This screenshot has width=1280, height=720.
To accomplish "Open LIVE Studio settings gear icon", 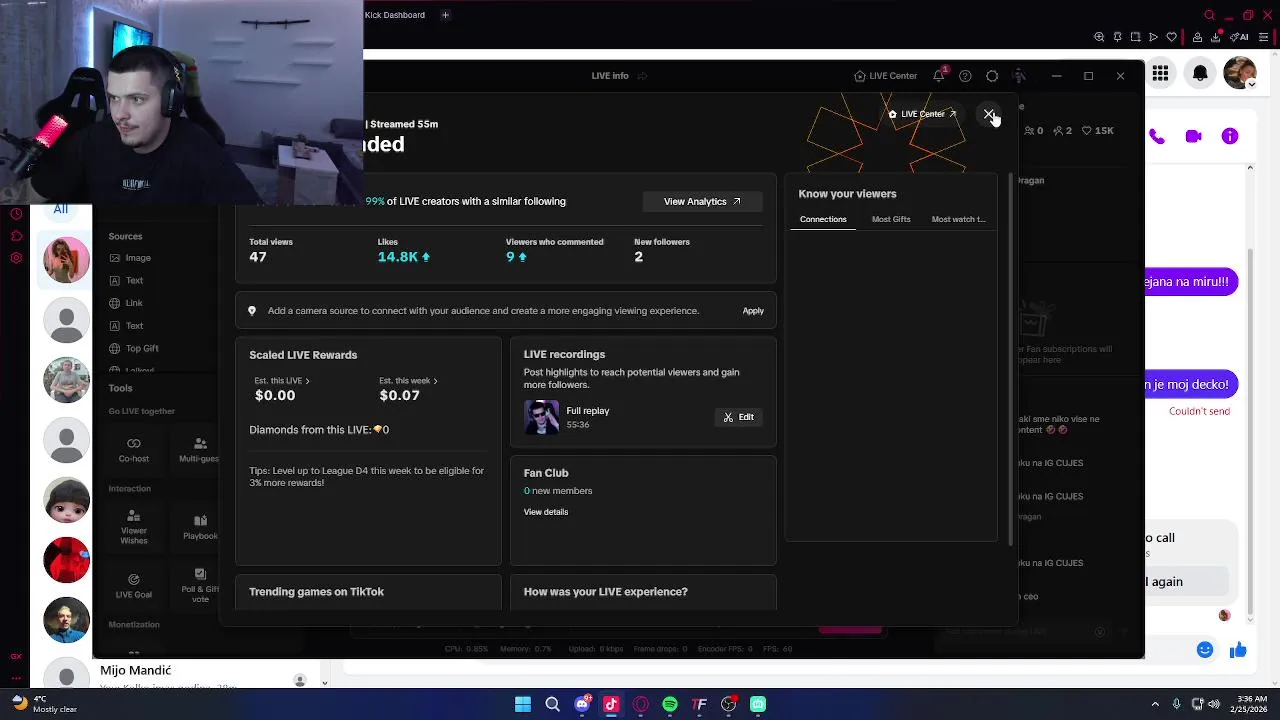I will [x=992, y=76].
